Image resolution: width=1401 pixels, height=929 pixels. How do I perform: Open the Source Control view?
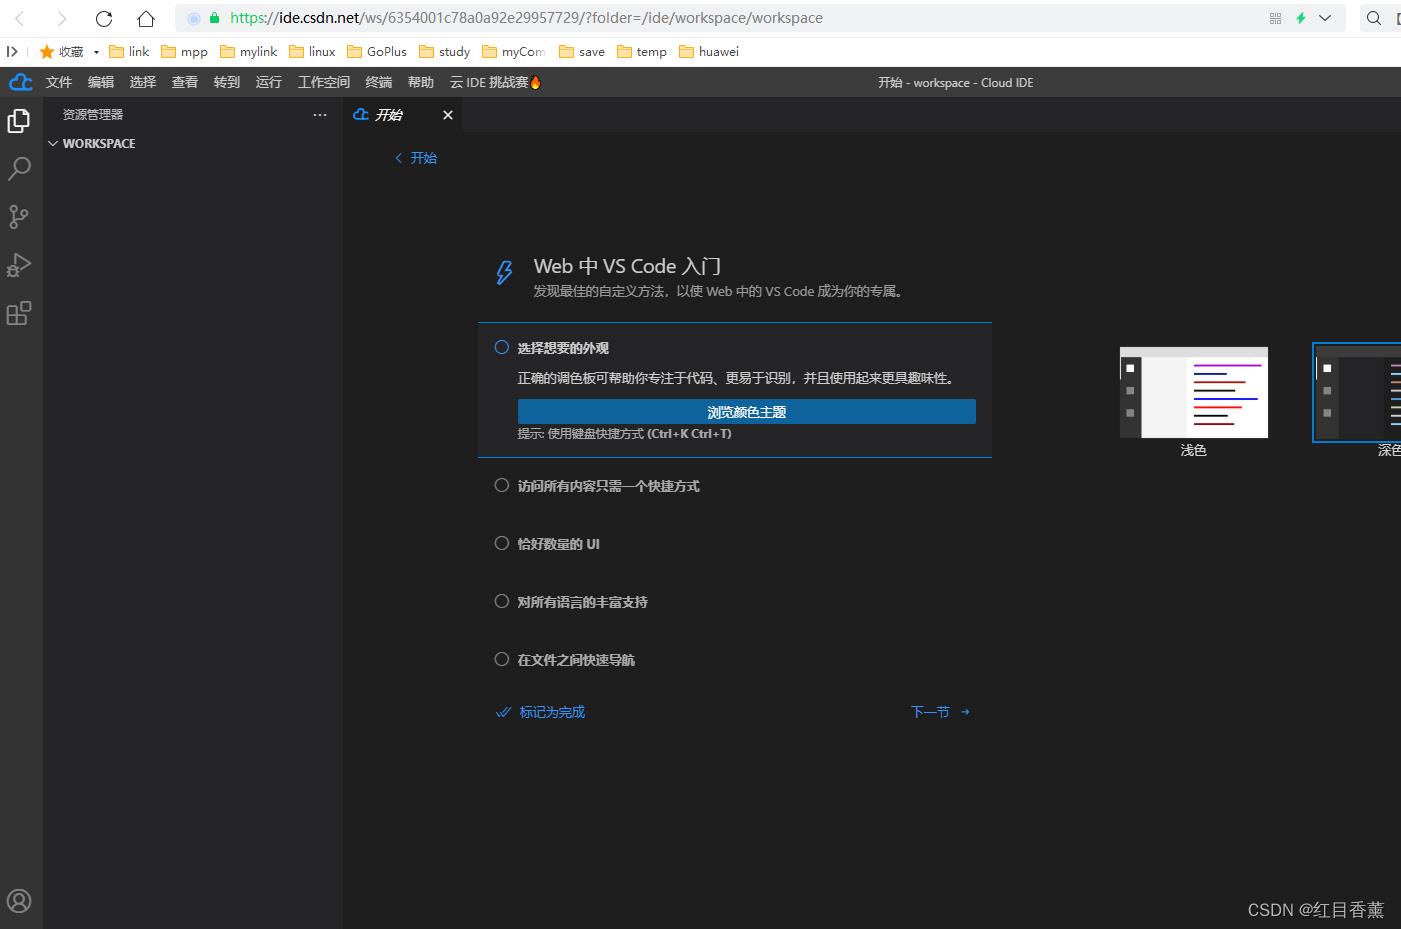coord(19,217)
